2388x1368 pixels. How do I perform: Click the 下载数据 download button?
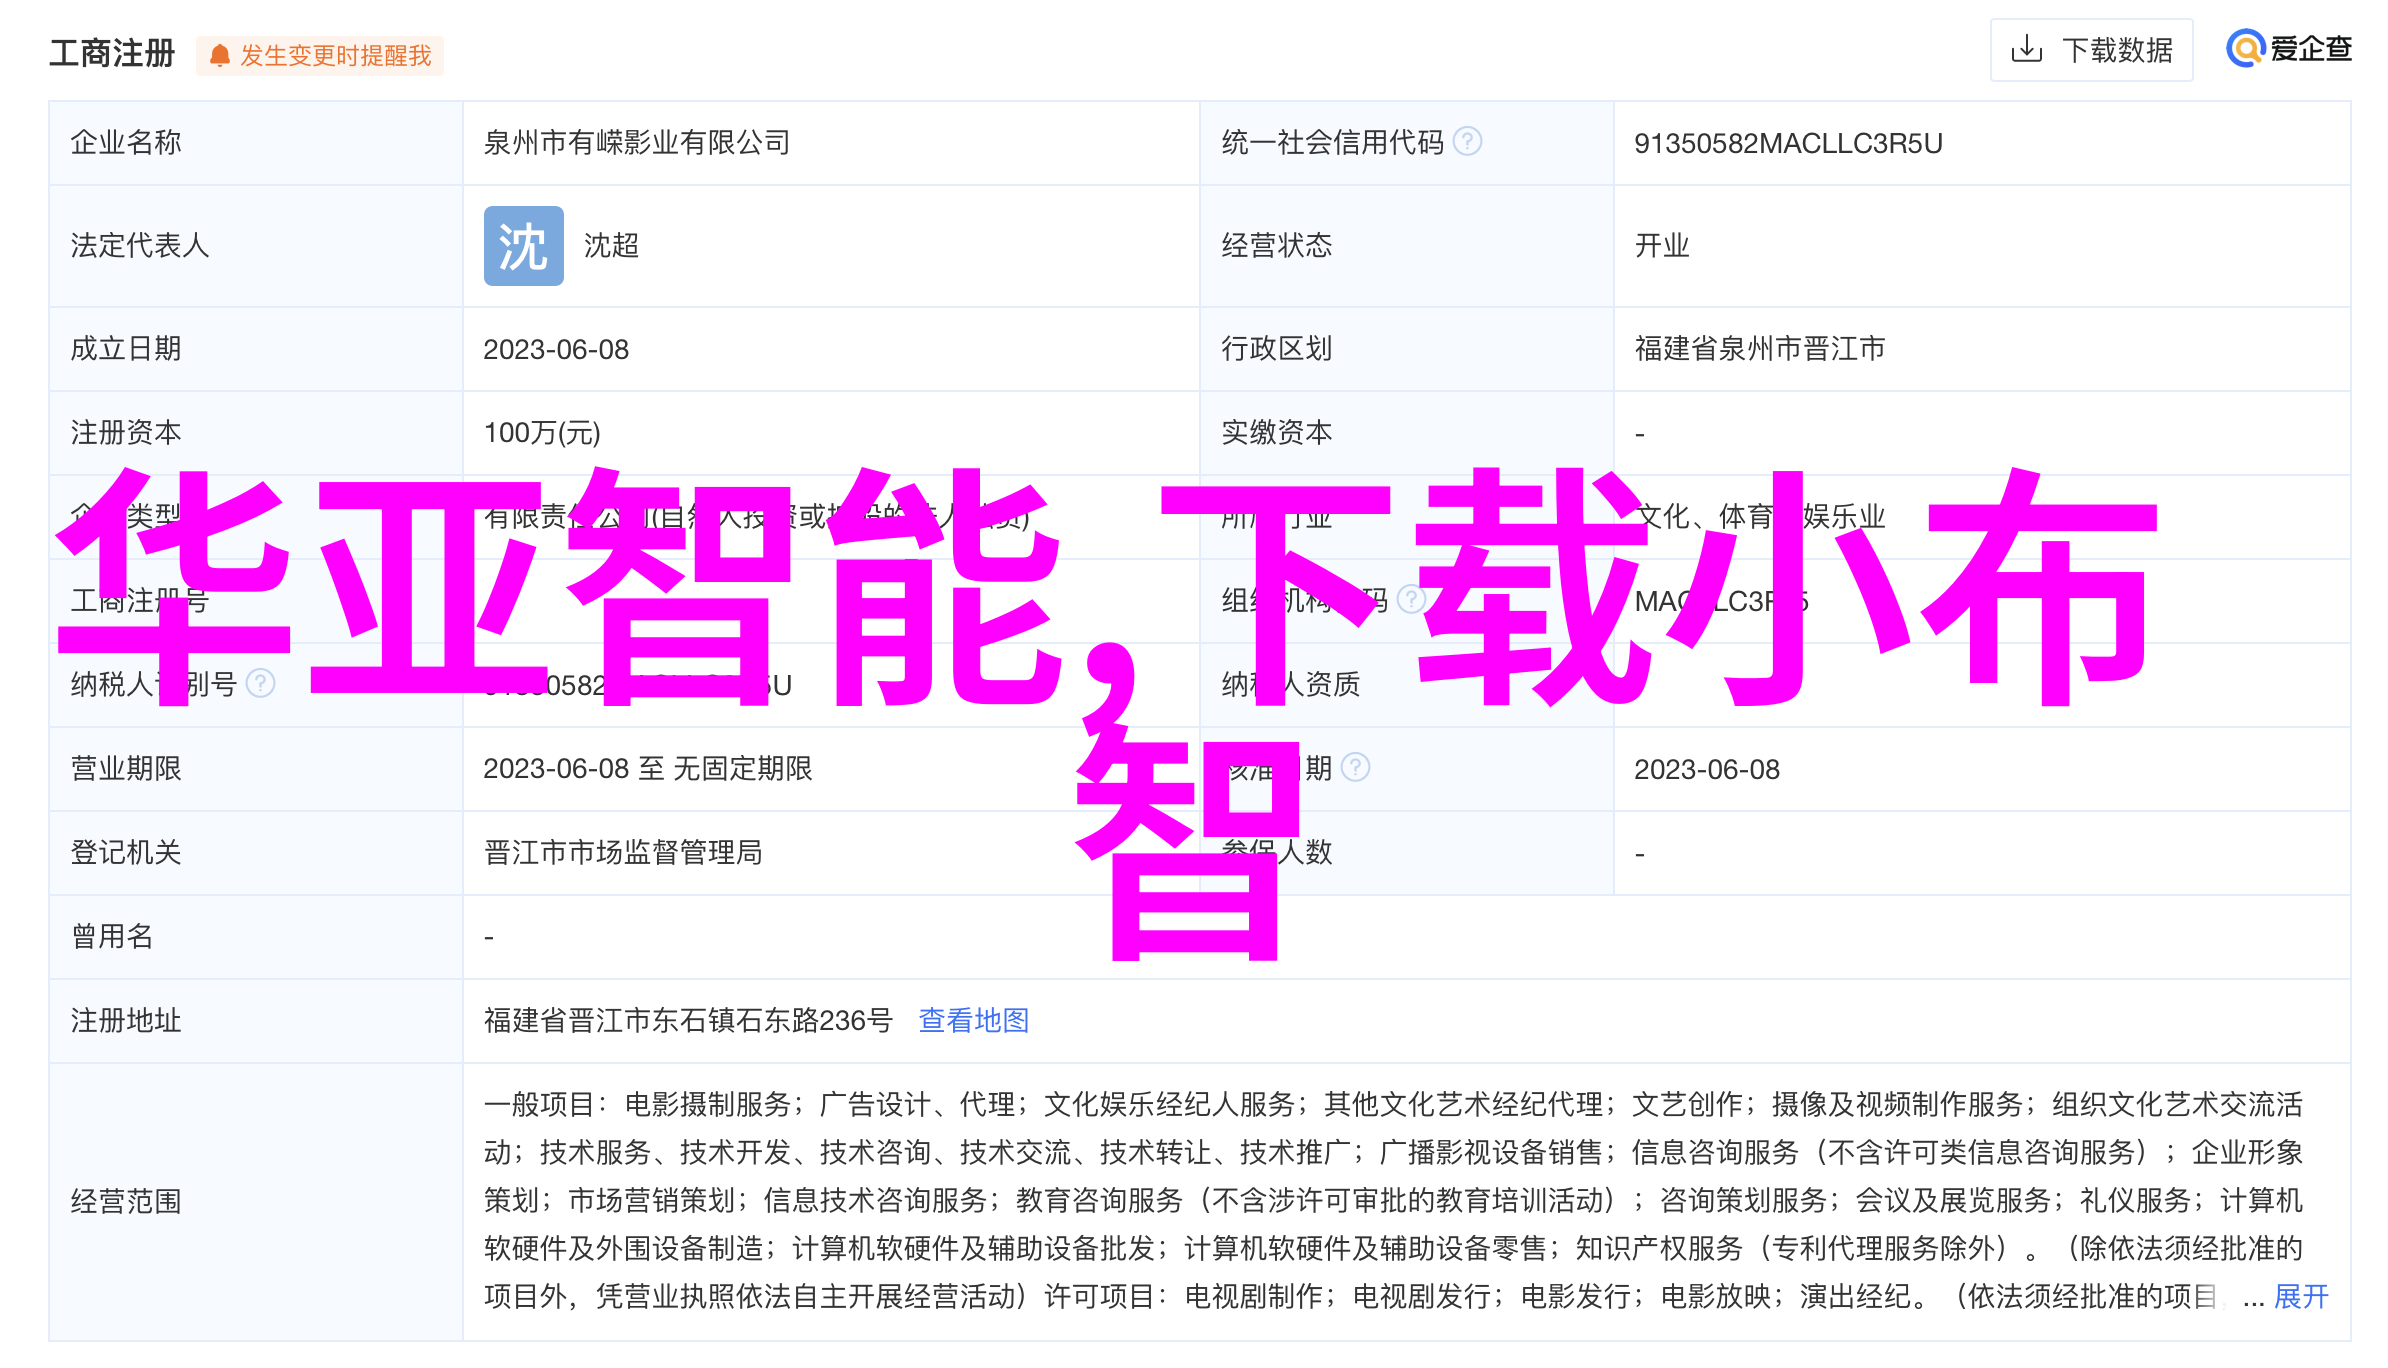[2091, 50]
